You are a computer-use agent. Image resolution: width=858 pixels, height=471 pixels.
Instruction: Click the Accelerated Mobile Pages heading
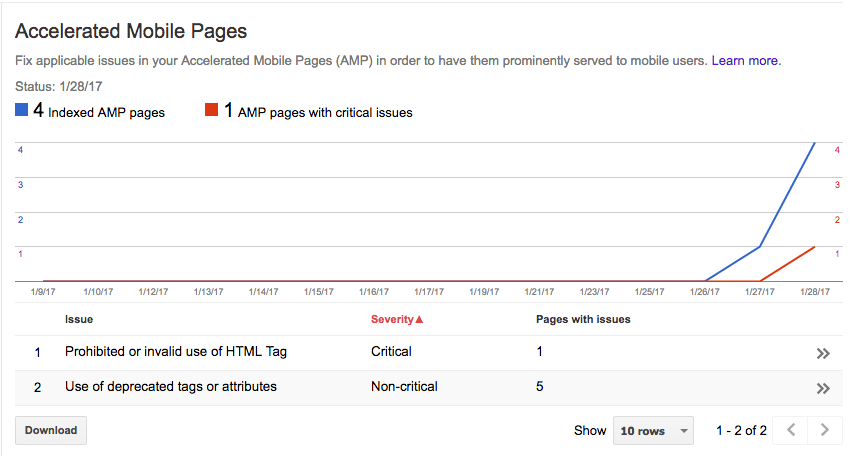[x=131, y=31]
